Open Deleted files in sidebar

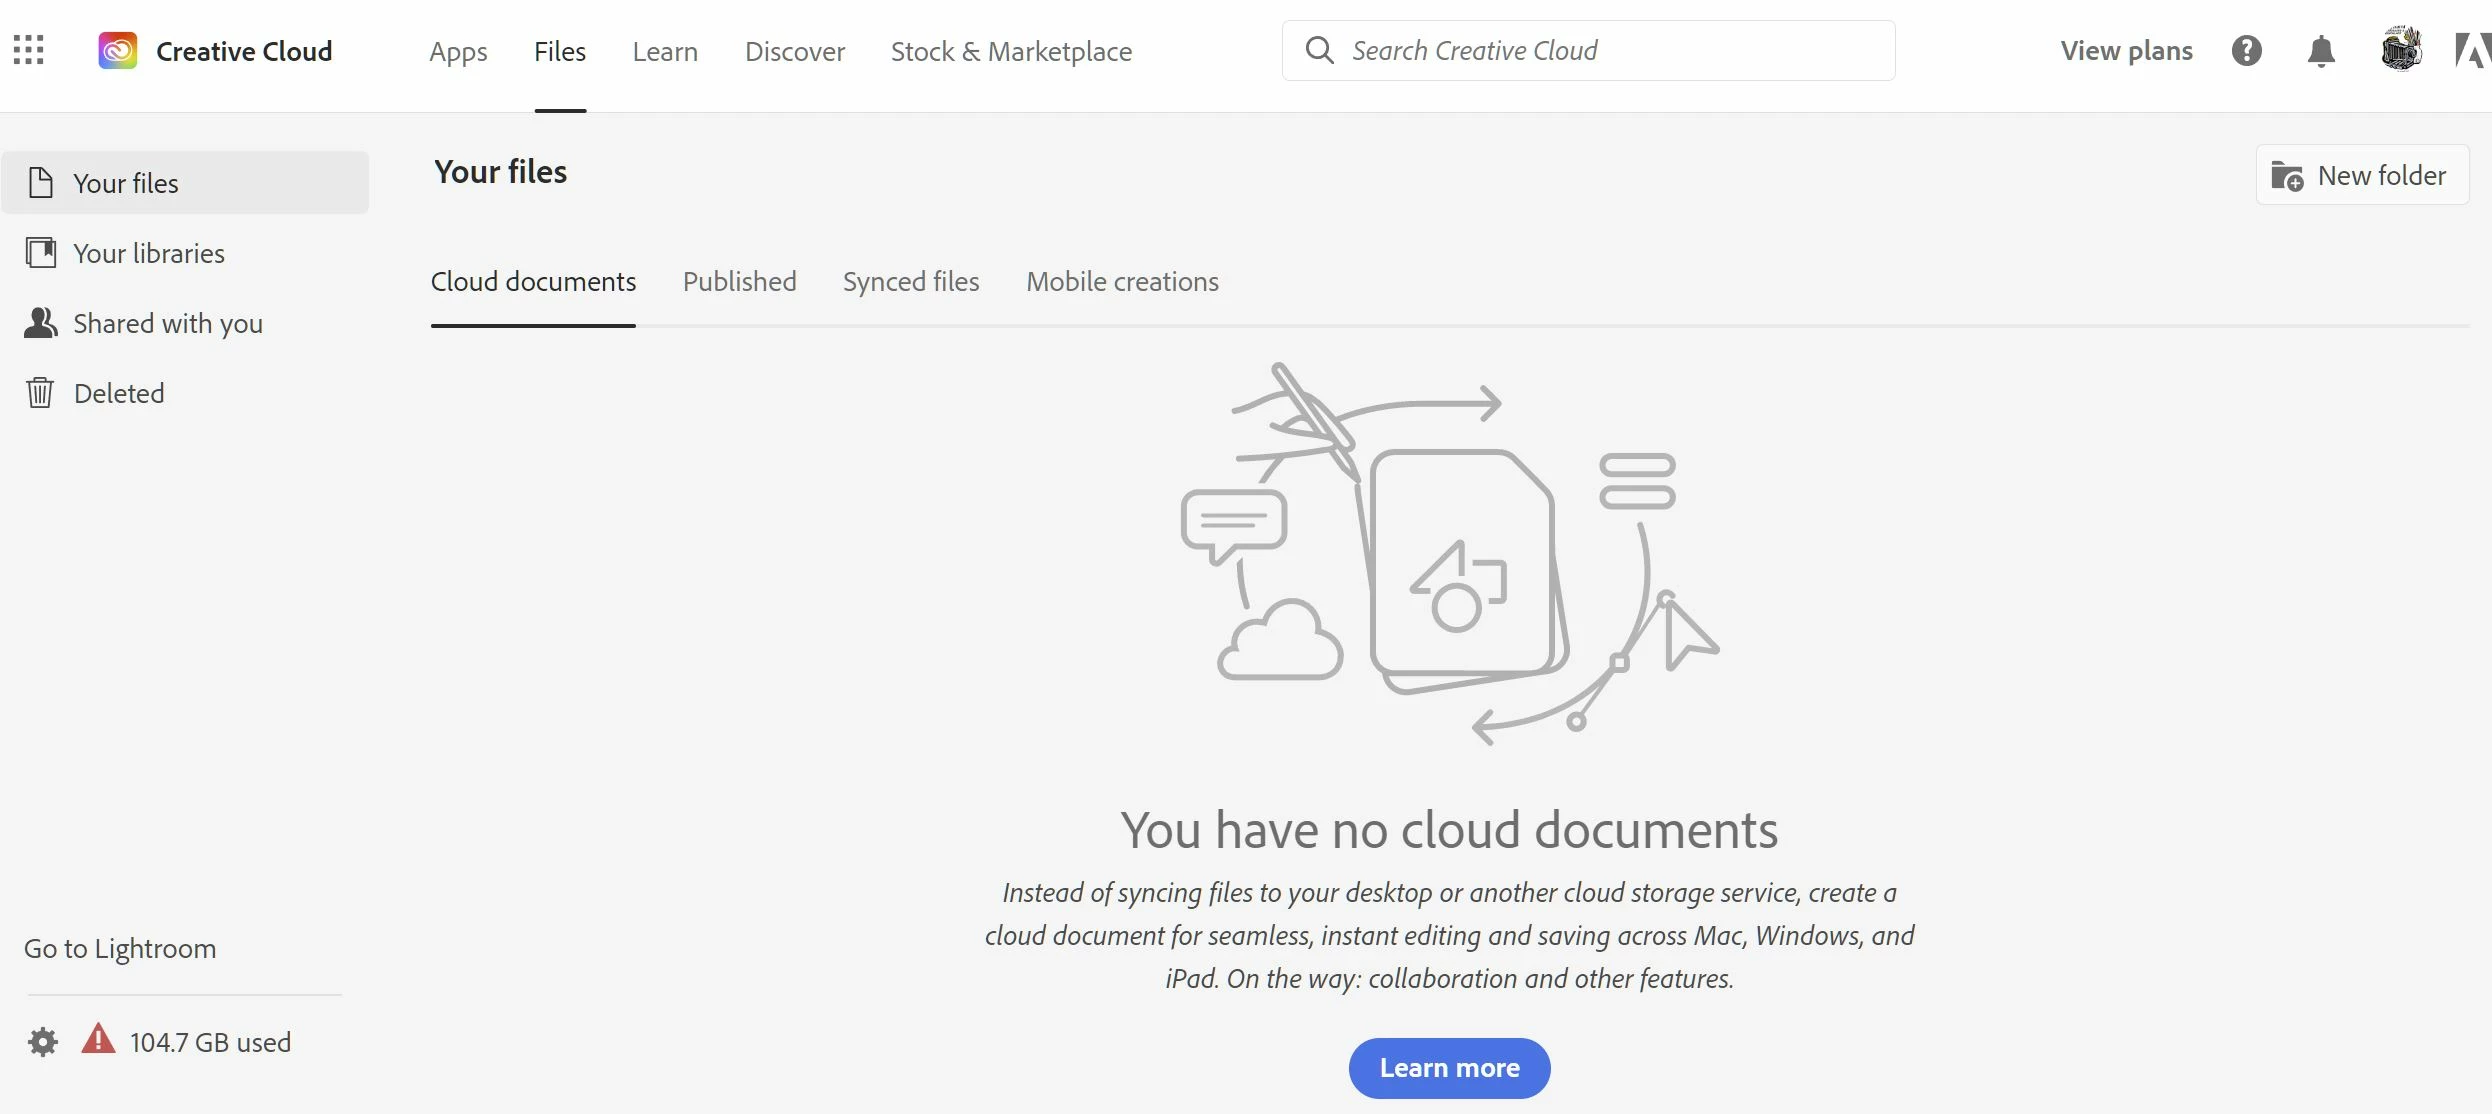pyautogui.click(x=118, y=393)
